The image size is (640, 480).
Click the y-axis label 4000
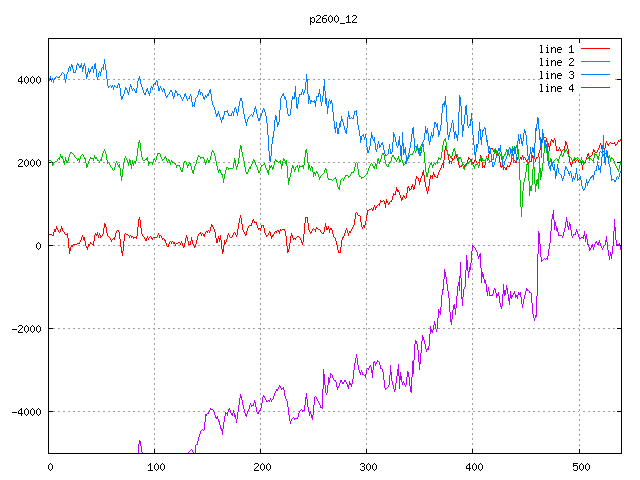click(29, 80)
